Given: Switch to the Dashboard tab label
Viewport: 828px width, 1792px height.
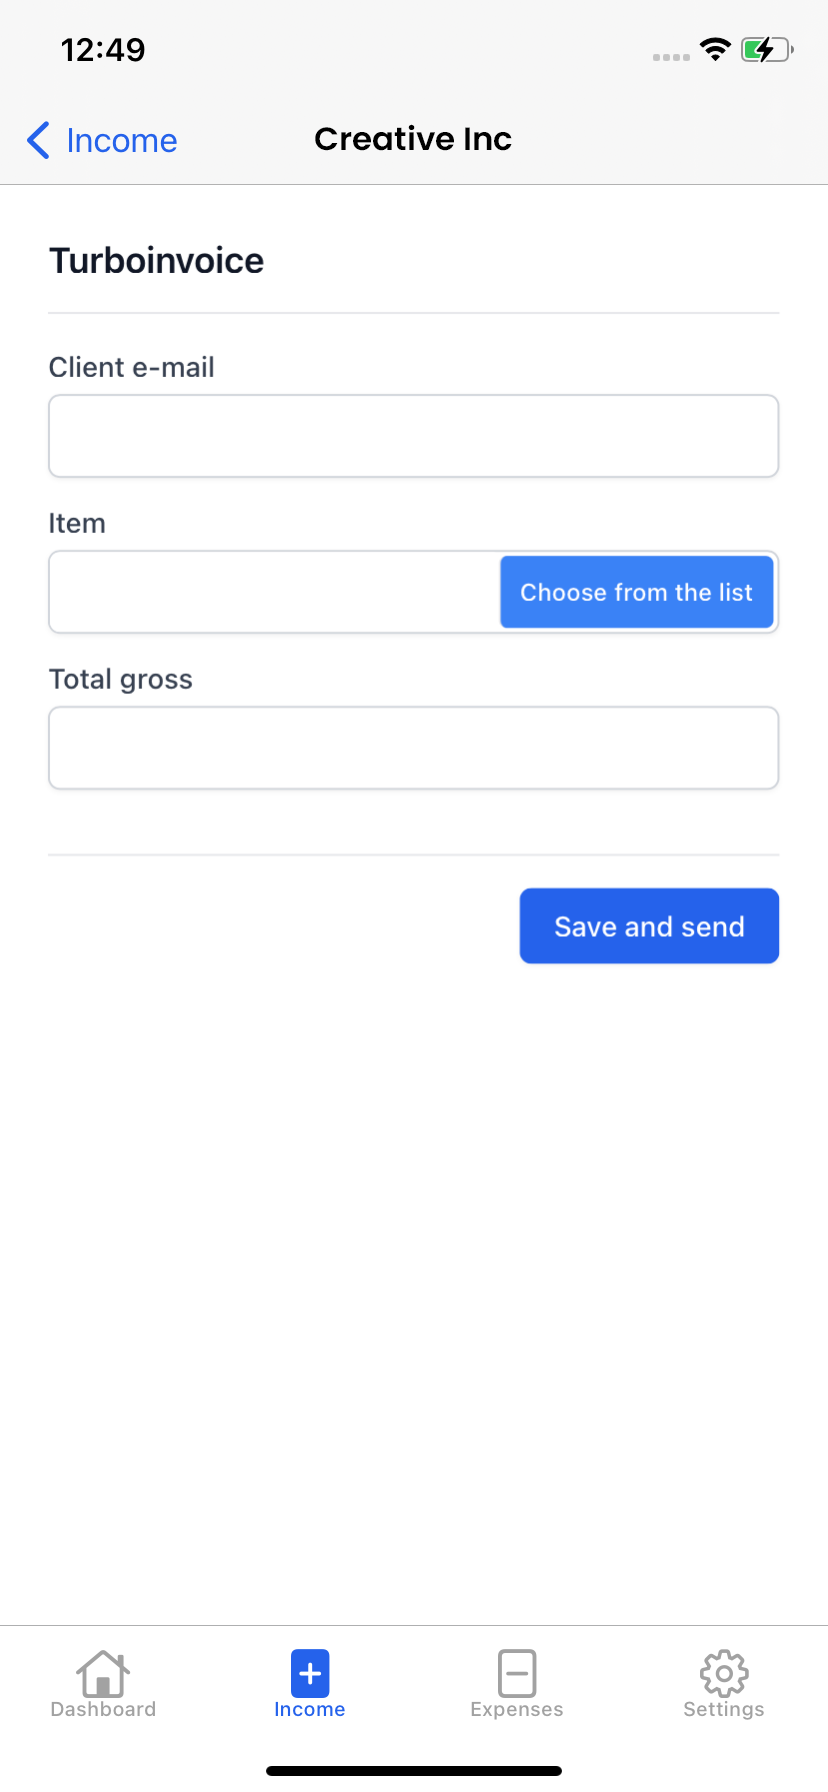Looking at the screenshot, I should coord(103,1709).
